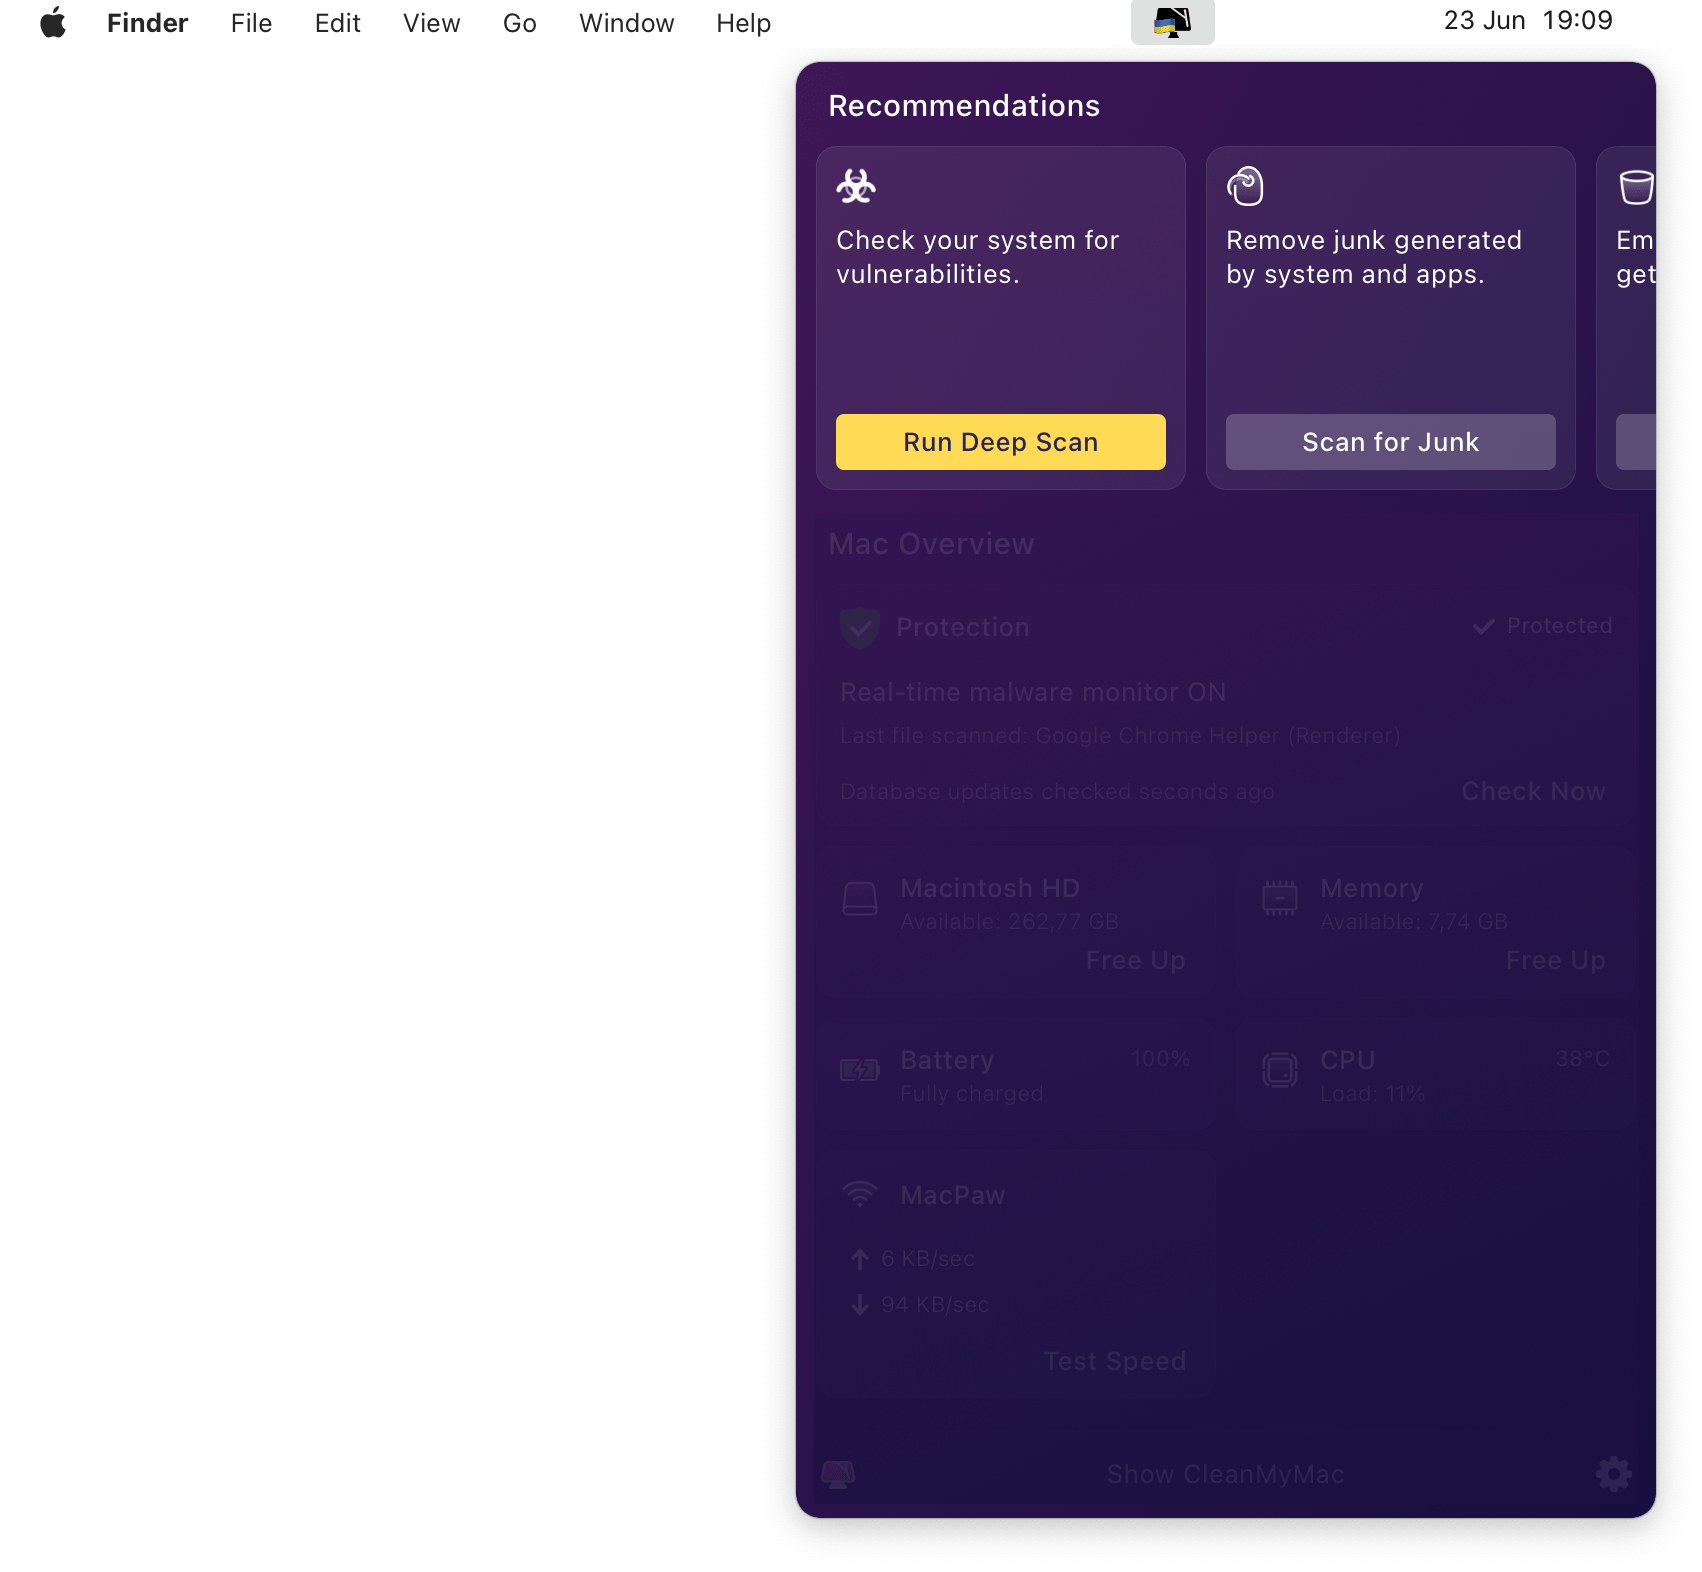Click the '94 KB/sec' download value
The height and width of the screenshot is (1572, 1702).
935,1305
